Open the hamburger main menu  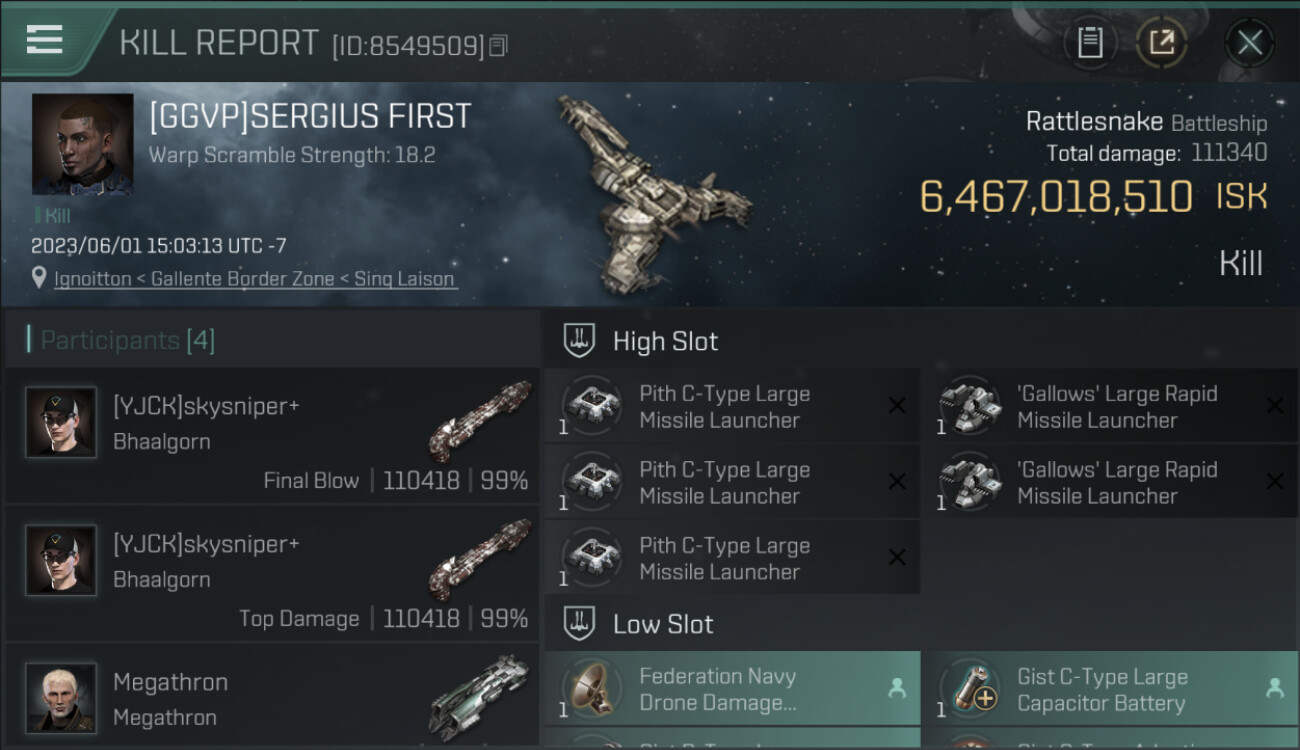[45, 40]
